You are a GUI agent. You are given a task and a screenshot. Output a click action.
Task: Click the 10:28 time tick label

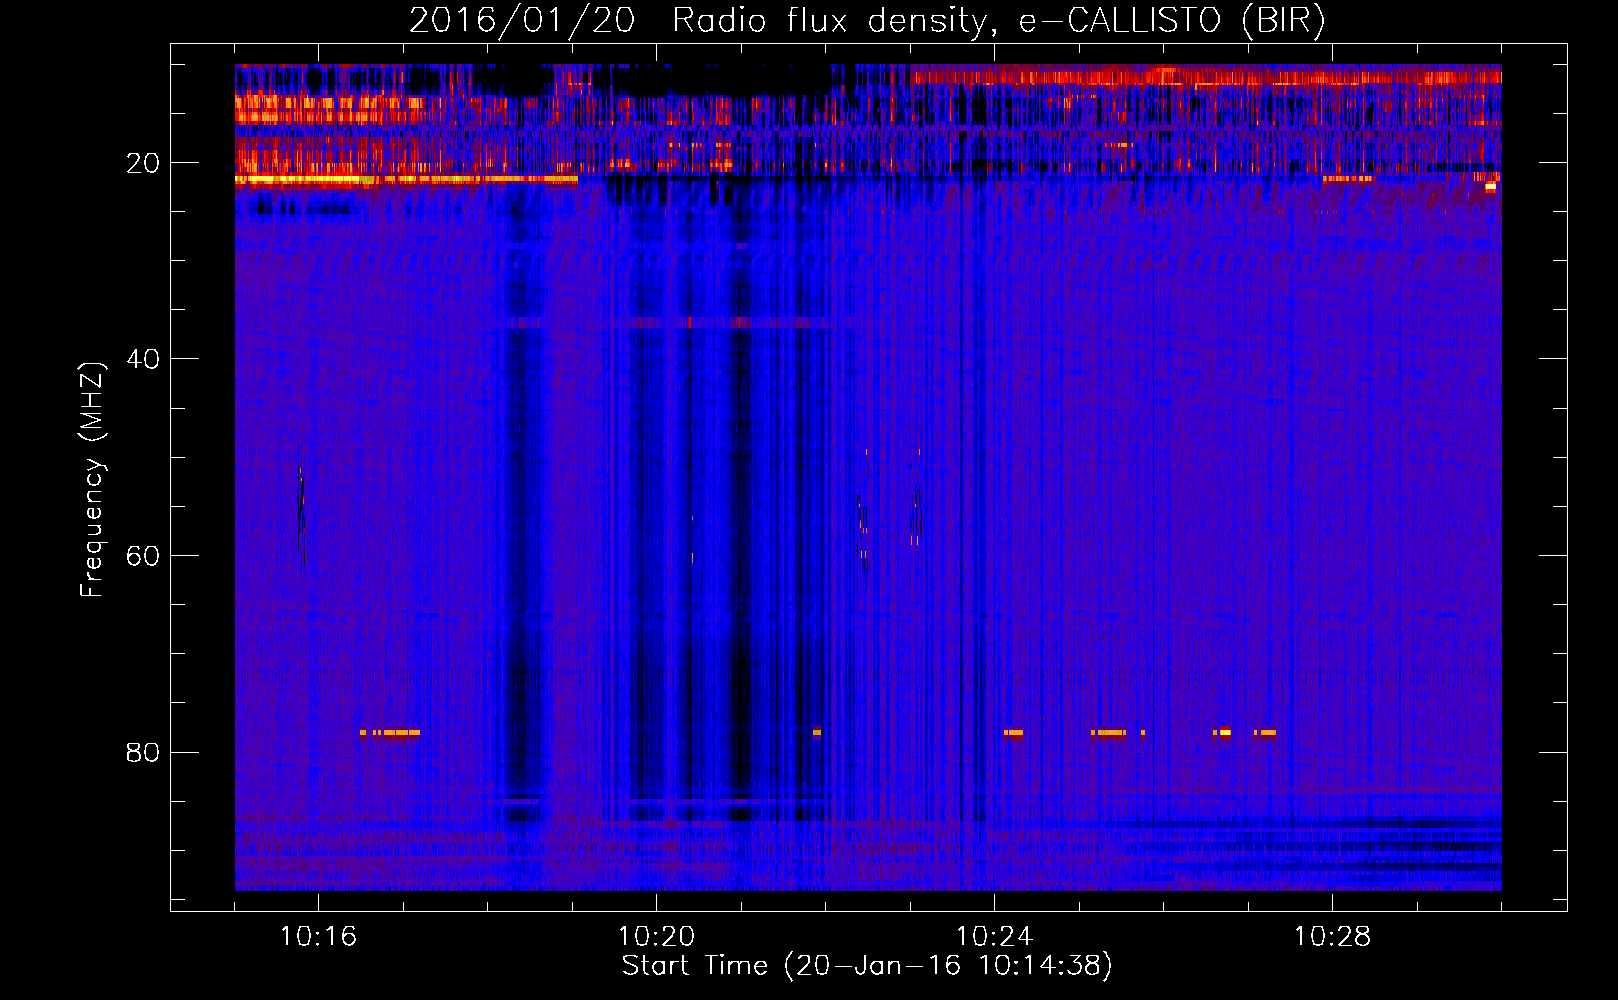[1332, 936]
